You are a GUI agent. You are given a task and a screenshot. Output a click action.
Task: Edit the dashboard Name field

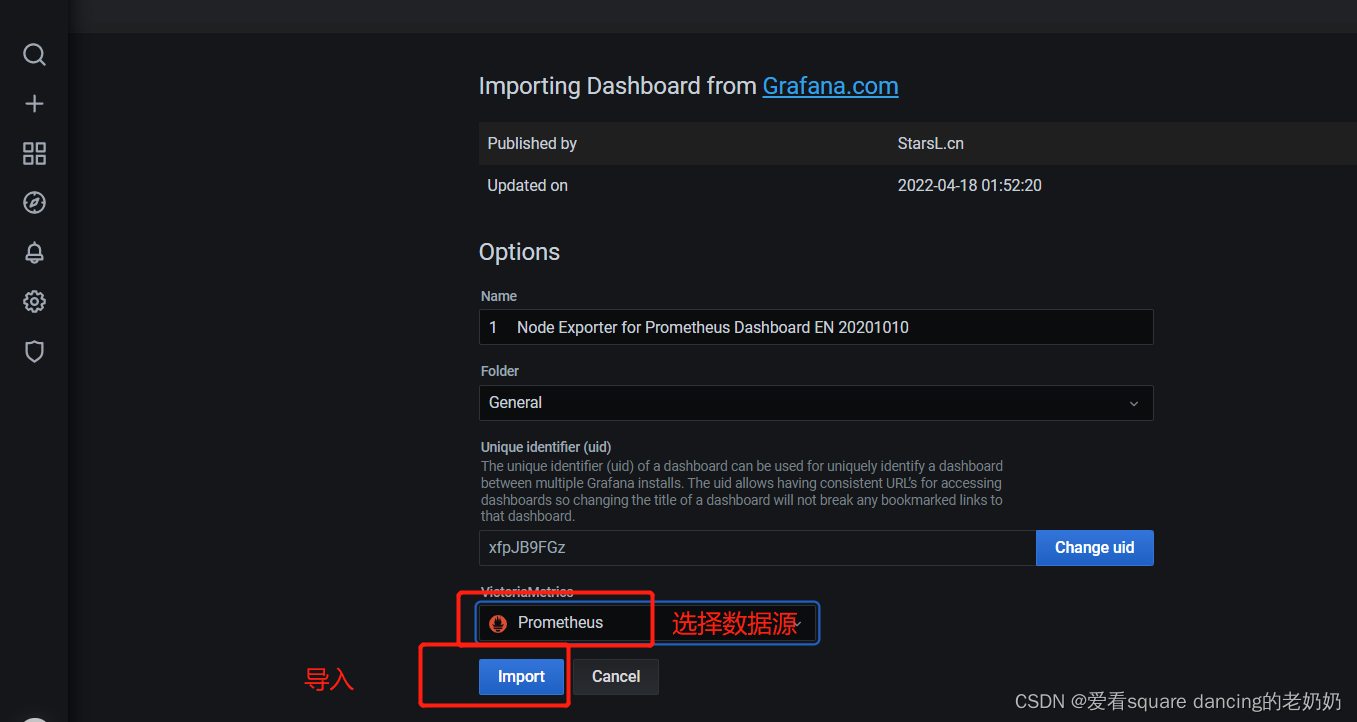[x=816, y=327]
